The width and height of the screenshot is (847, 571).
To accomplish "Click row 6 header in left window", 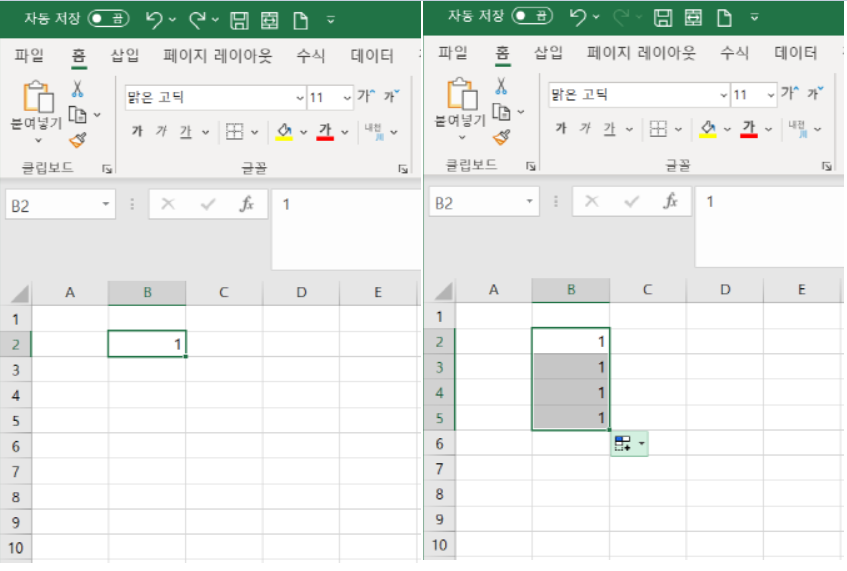I will click(x=16, y=446).
